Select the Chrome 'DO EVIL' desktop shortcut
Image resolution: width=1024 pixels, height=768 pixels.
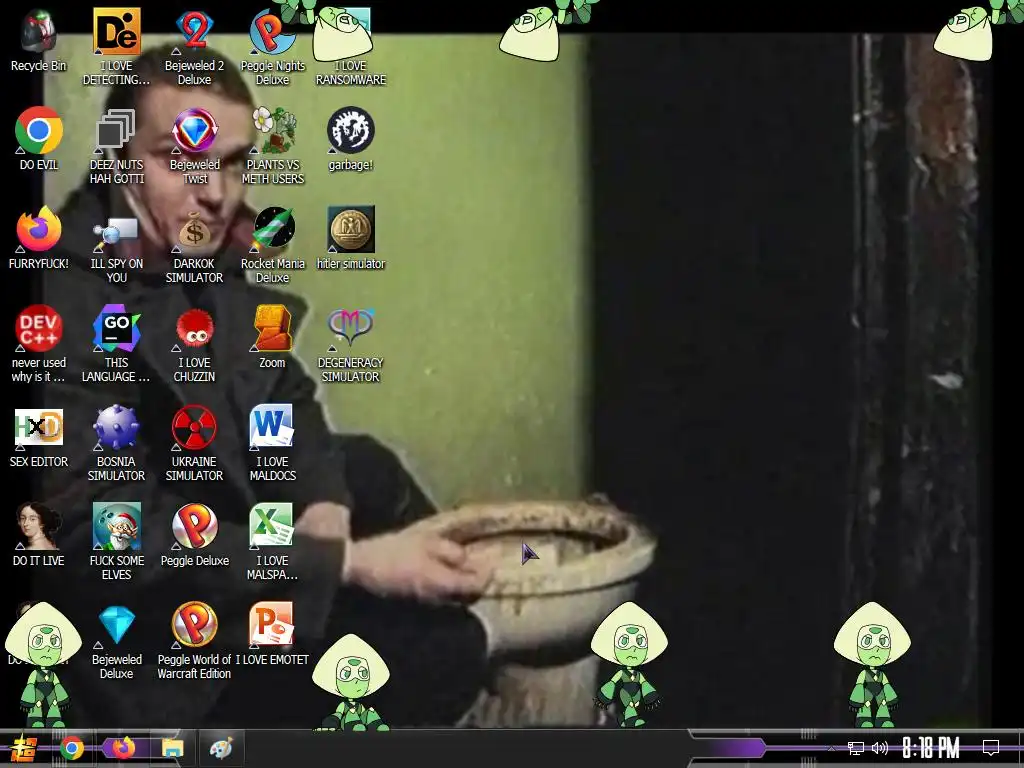click(39, 131)
